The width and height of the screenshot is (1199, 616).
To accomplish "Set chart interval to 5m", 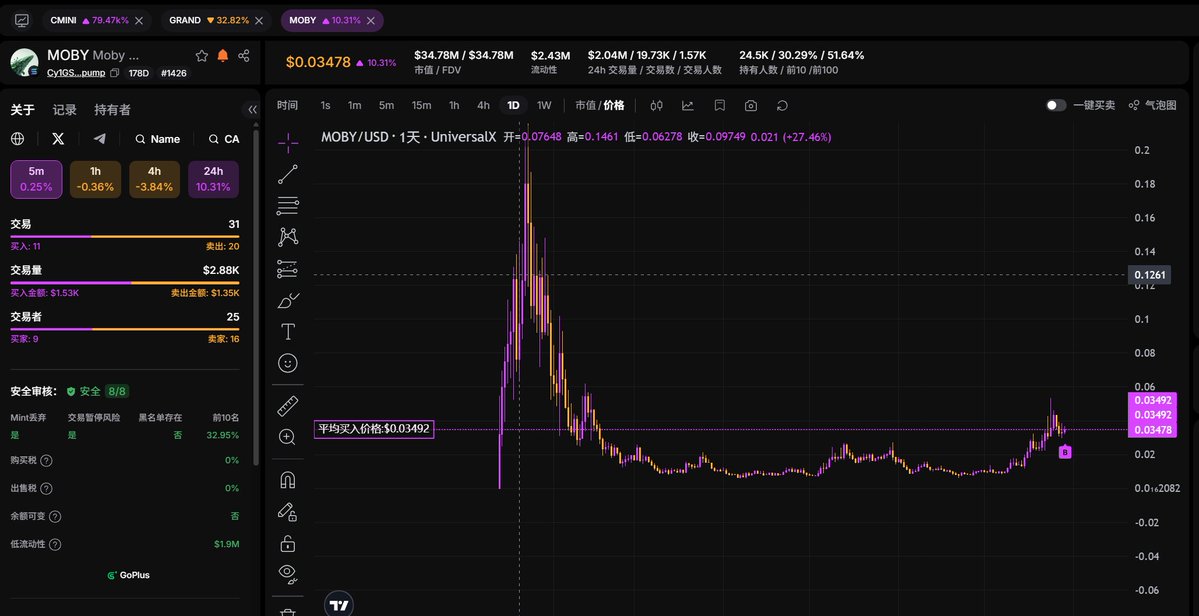I will pos(386,105).
